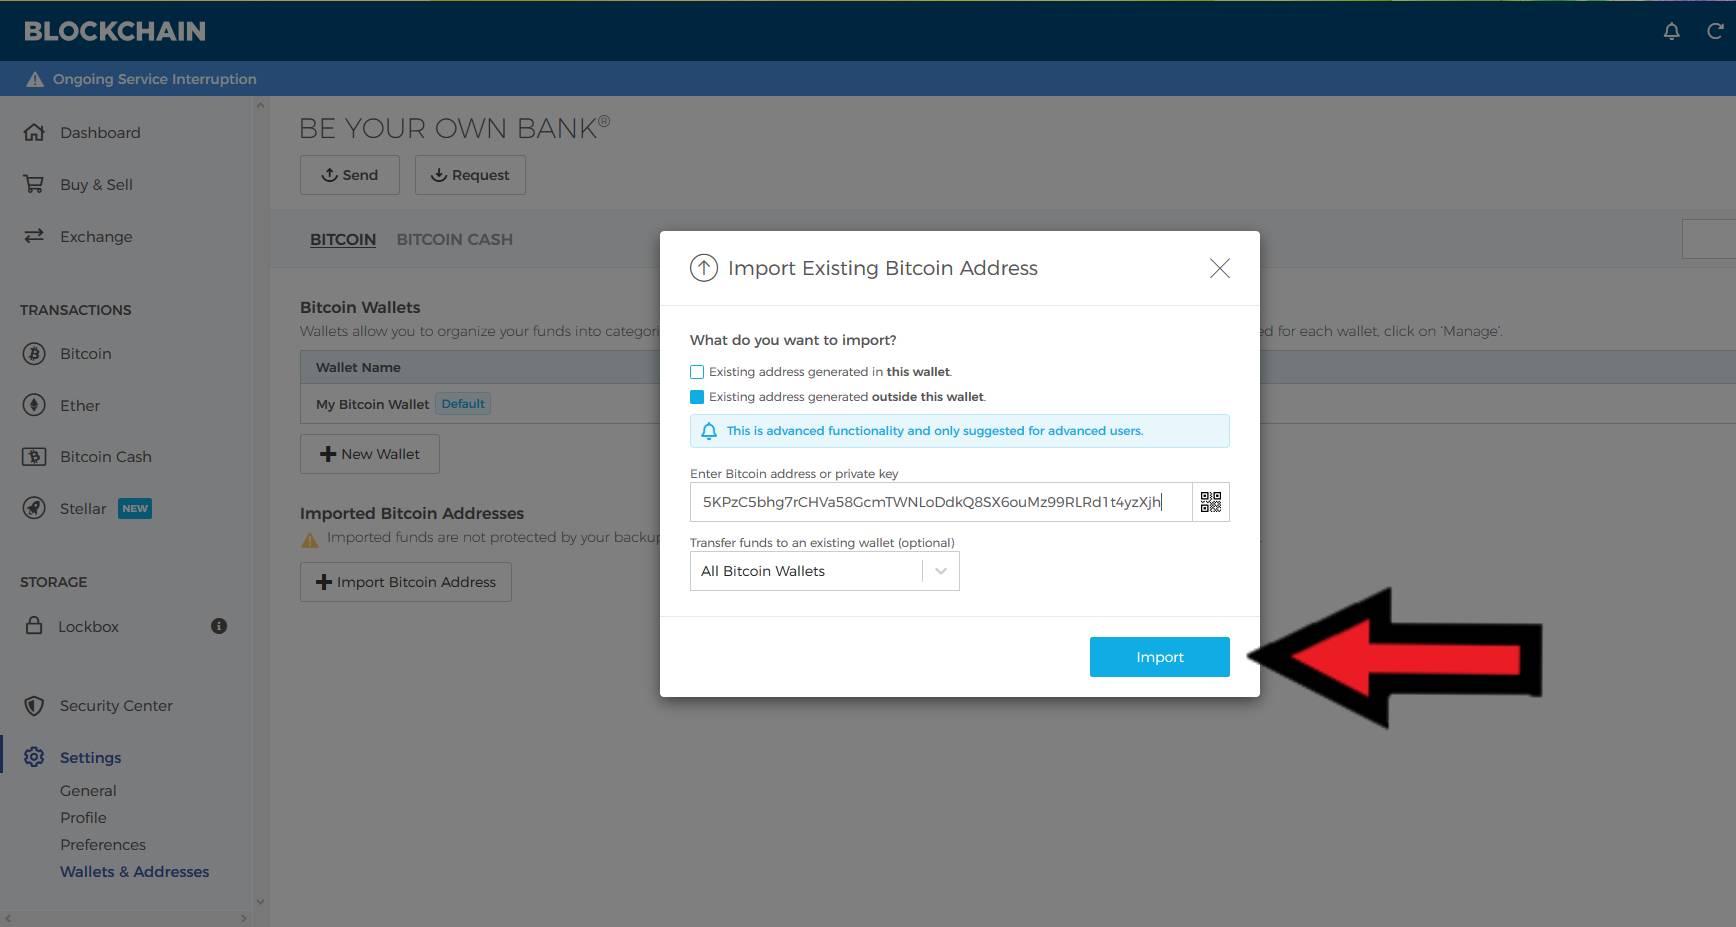Click sidebar scroll-down arrow
This screenshot has width=1736, height=927.
[x=260, y=901]
